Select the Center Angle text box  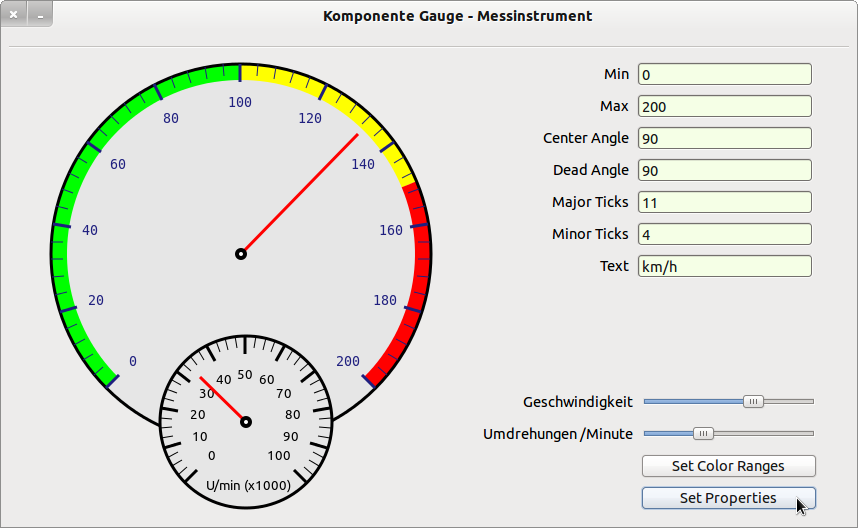(724, 138)
